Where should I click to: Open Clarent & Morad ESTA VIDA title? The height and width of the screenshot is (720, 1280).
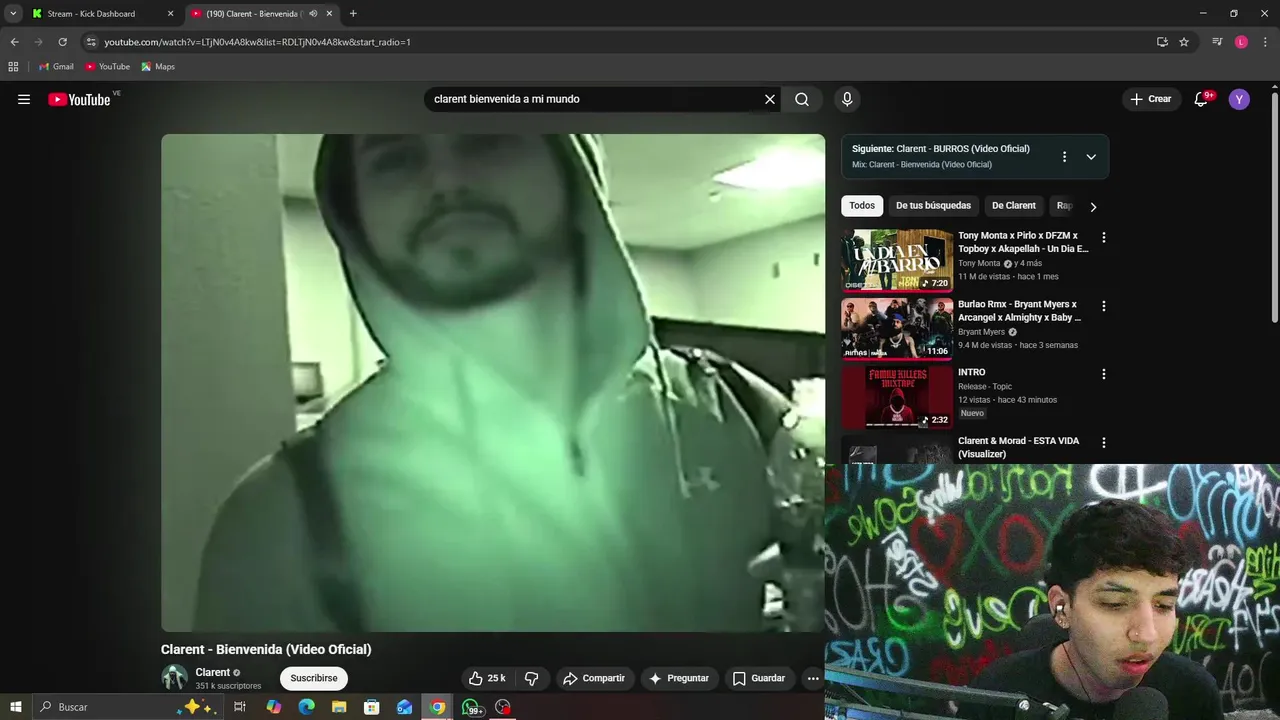pos(1018,447)
